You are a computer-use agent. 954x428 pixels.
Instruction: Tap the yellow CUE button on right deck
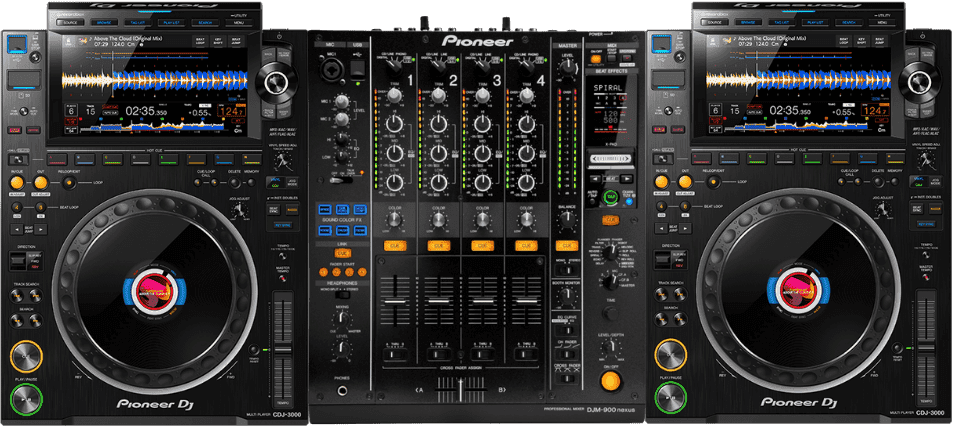670,356
